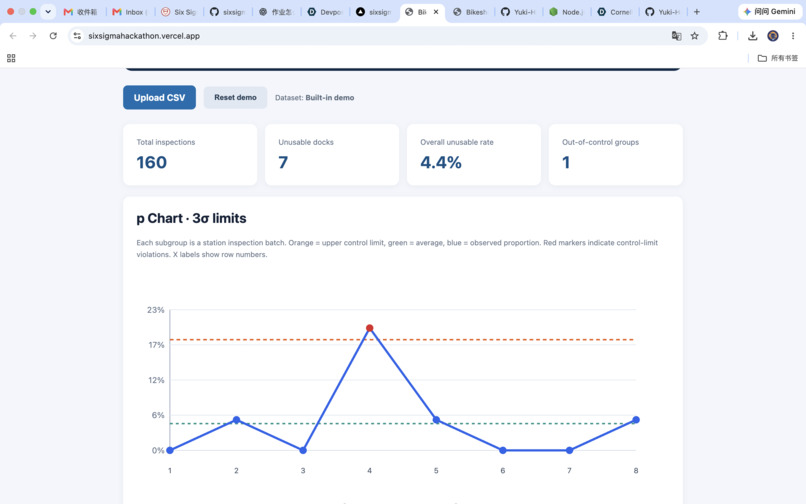This screenshot has width=806, height=504.
Task: Reload the page with the refresh icon
Action: pyautogui.click(x=53, y=35)
